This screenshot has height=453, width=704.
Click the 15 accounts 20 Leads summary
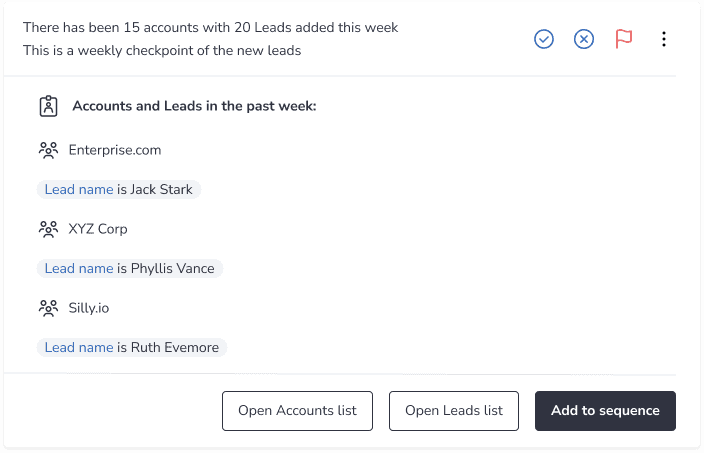211,27
